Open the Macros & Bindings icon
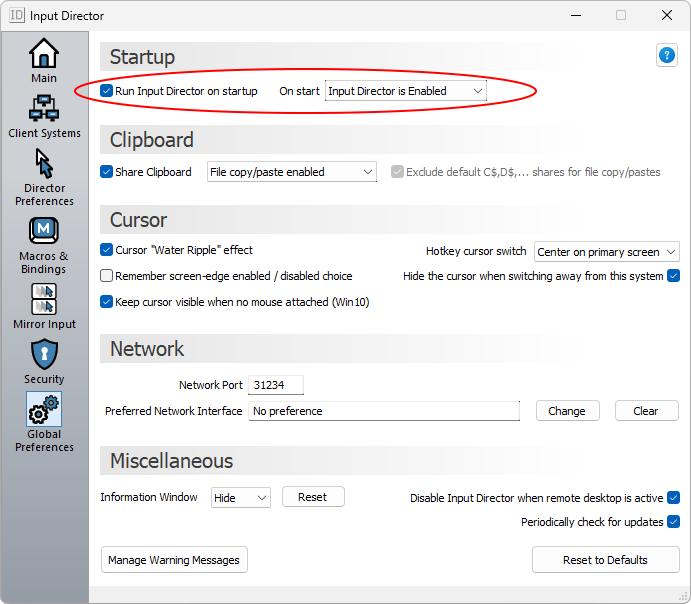The height and width of the screenshot is (604, 691). pos(44,231)
